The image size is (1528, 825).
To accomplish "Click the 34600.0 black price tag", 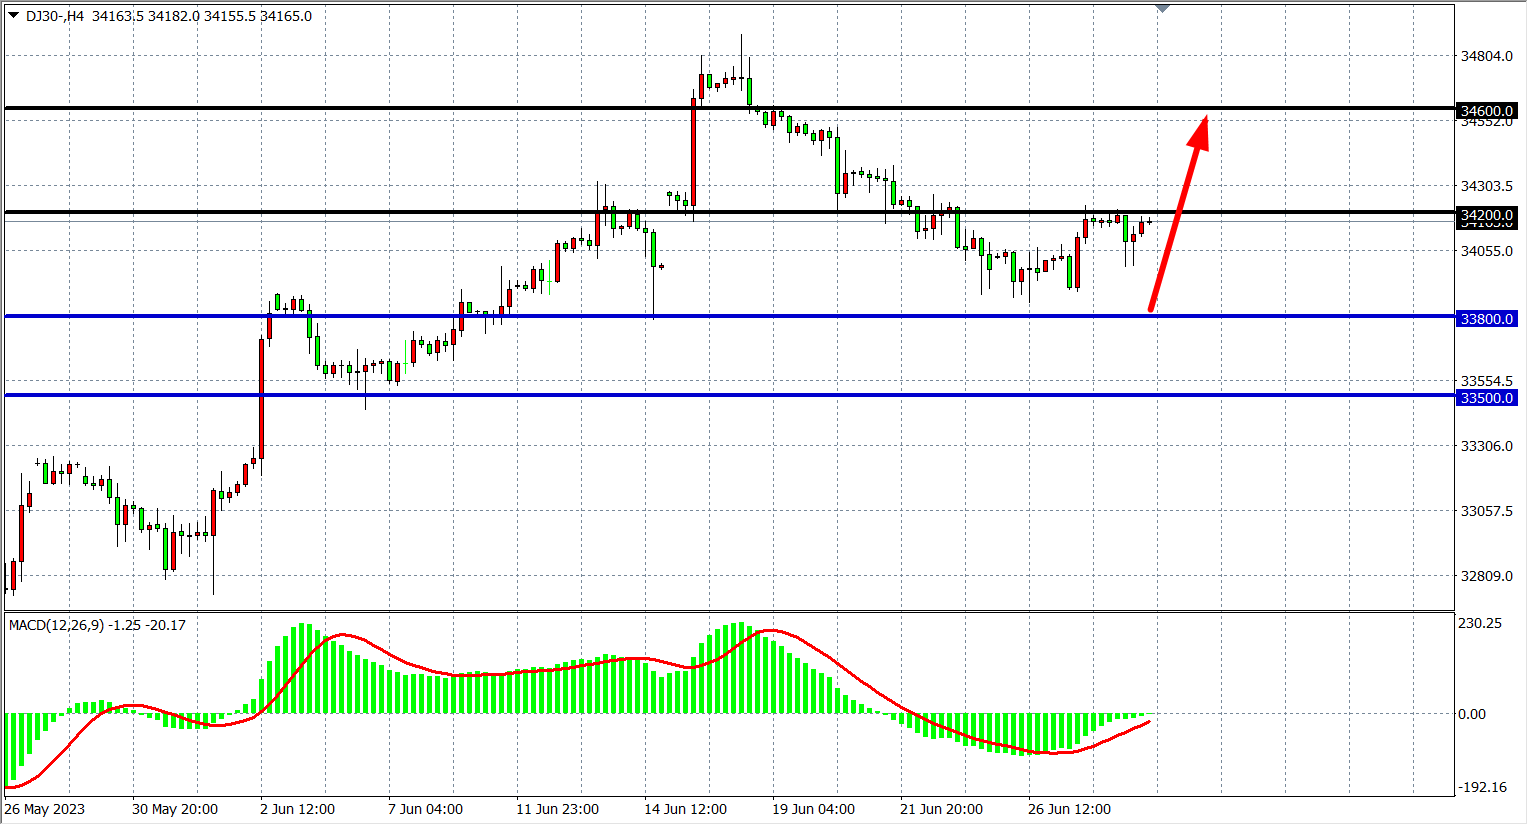I will click(1487, 111).
